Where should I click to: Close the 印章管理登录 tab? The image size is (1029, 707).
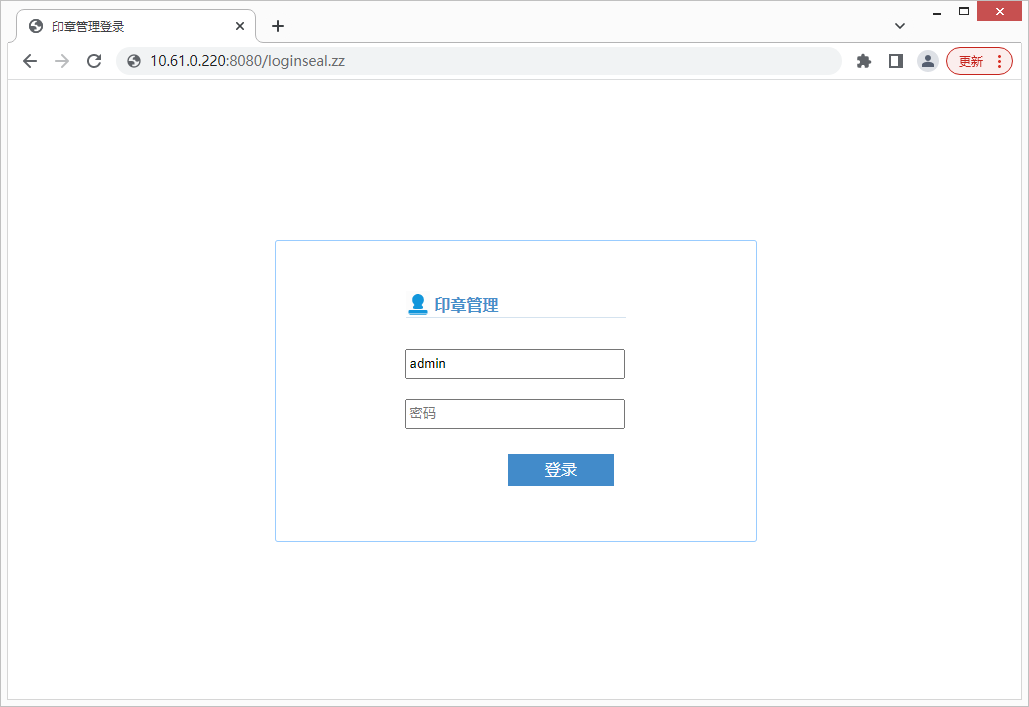point(240,26)
